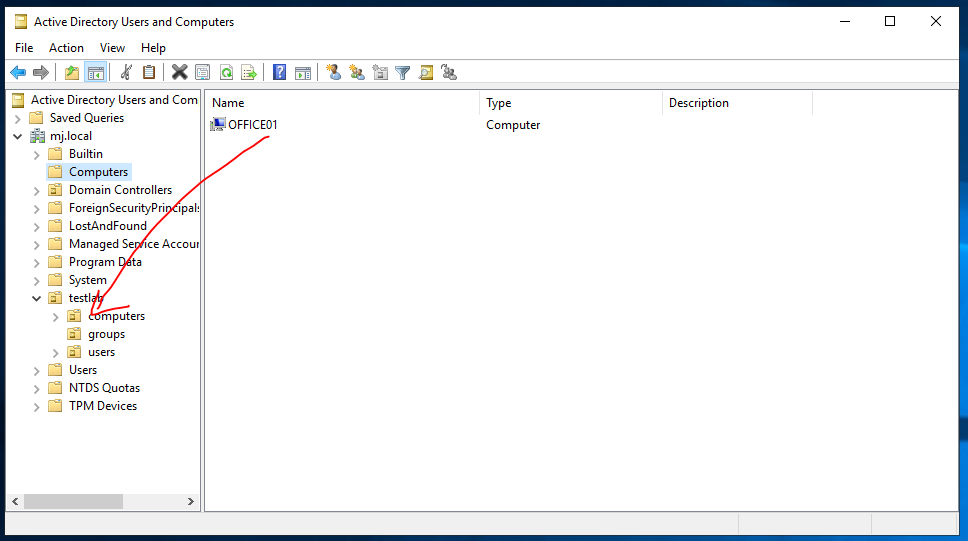Click the Find objects toolbar icon
The width and height of the screenshot is (968, 541).
pos(426,73)
